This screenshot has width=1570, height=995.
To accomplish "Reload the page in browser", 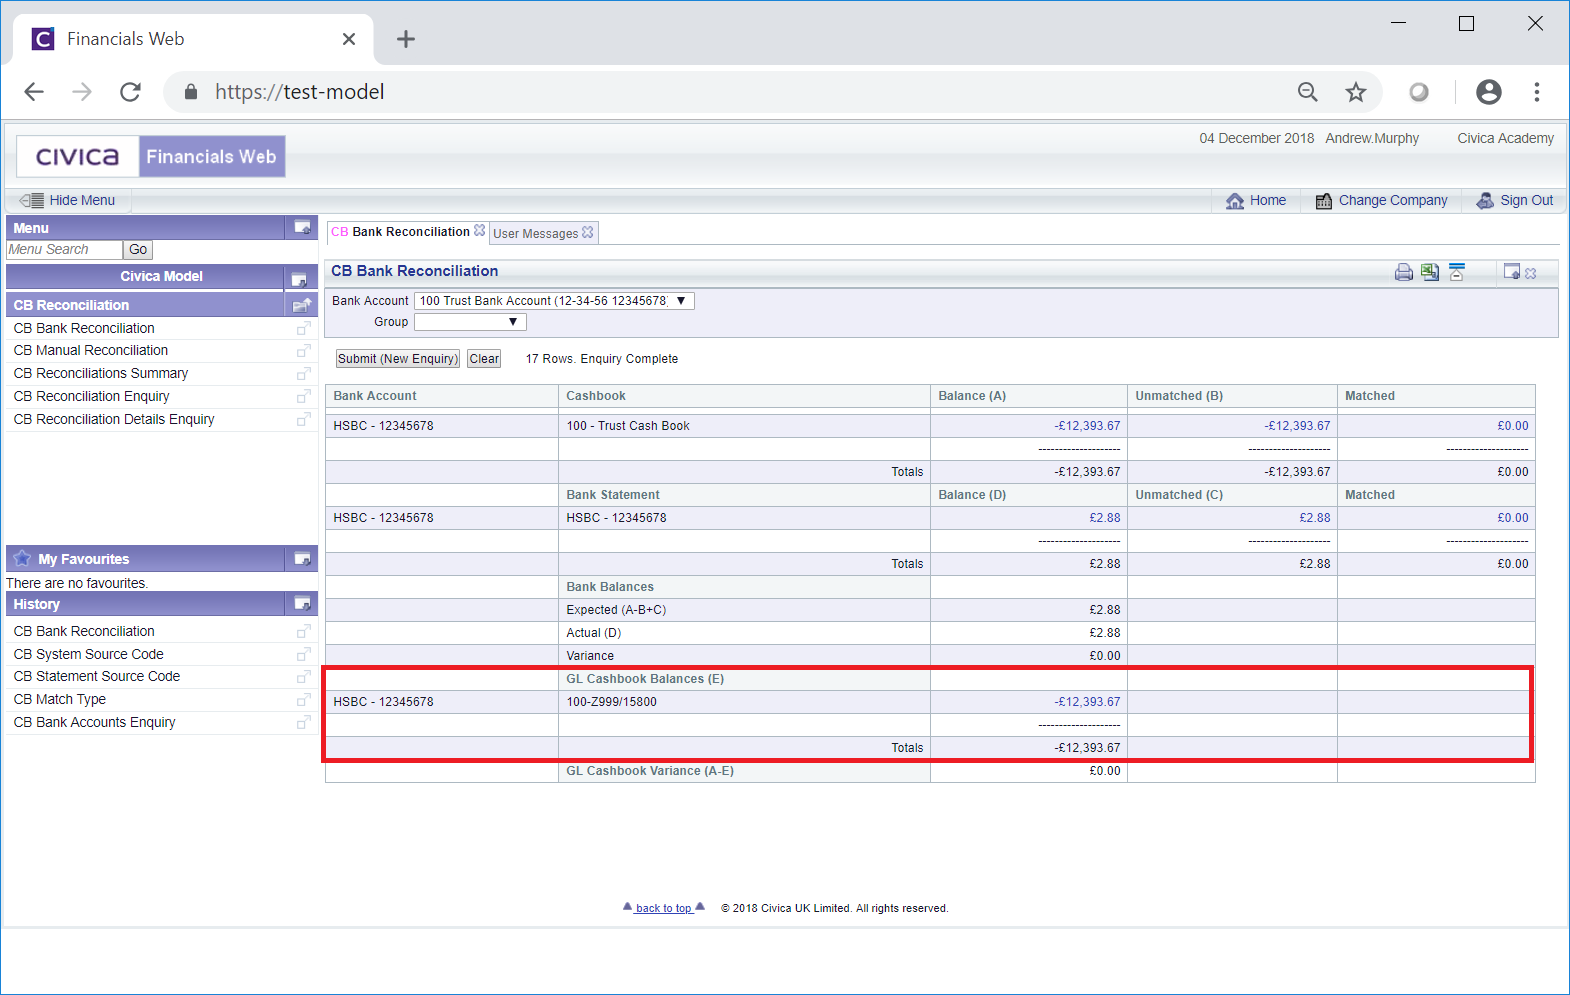I will coord(130,92).
